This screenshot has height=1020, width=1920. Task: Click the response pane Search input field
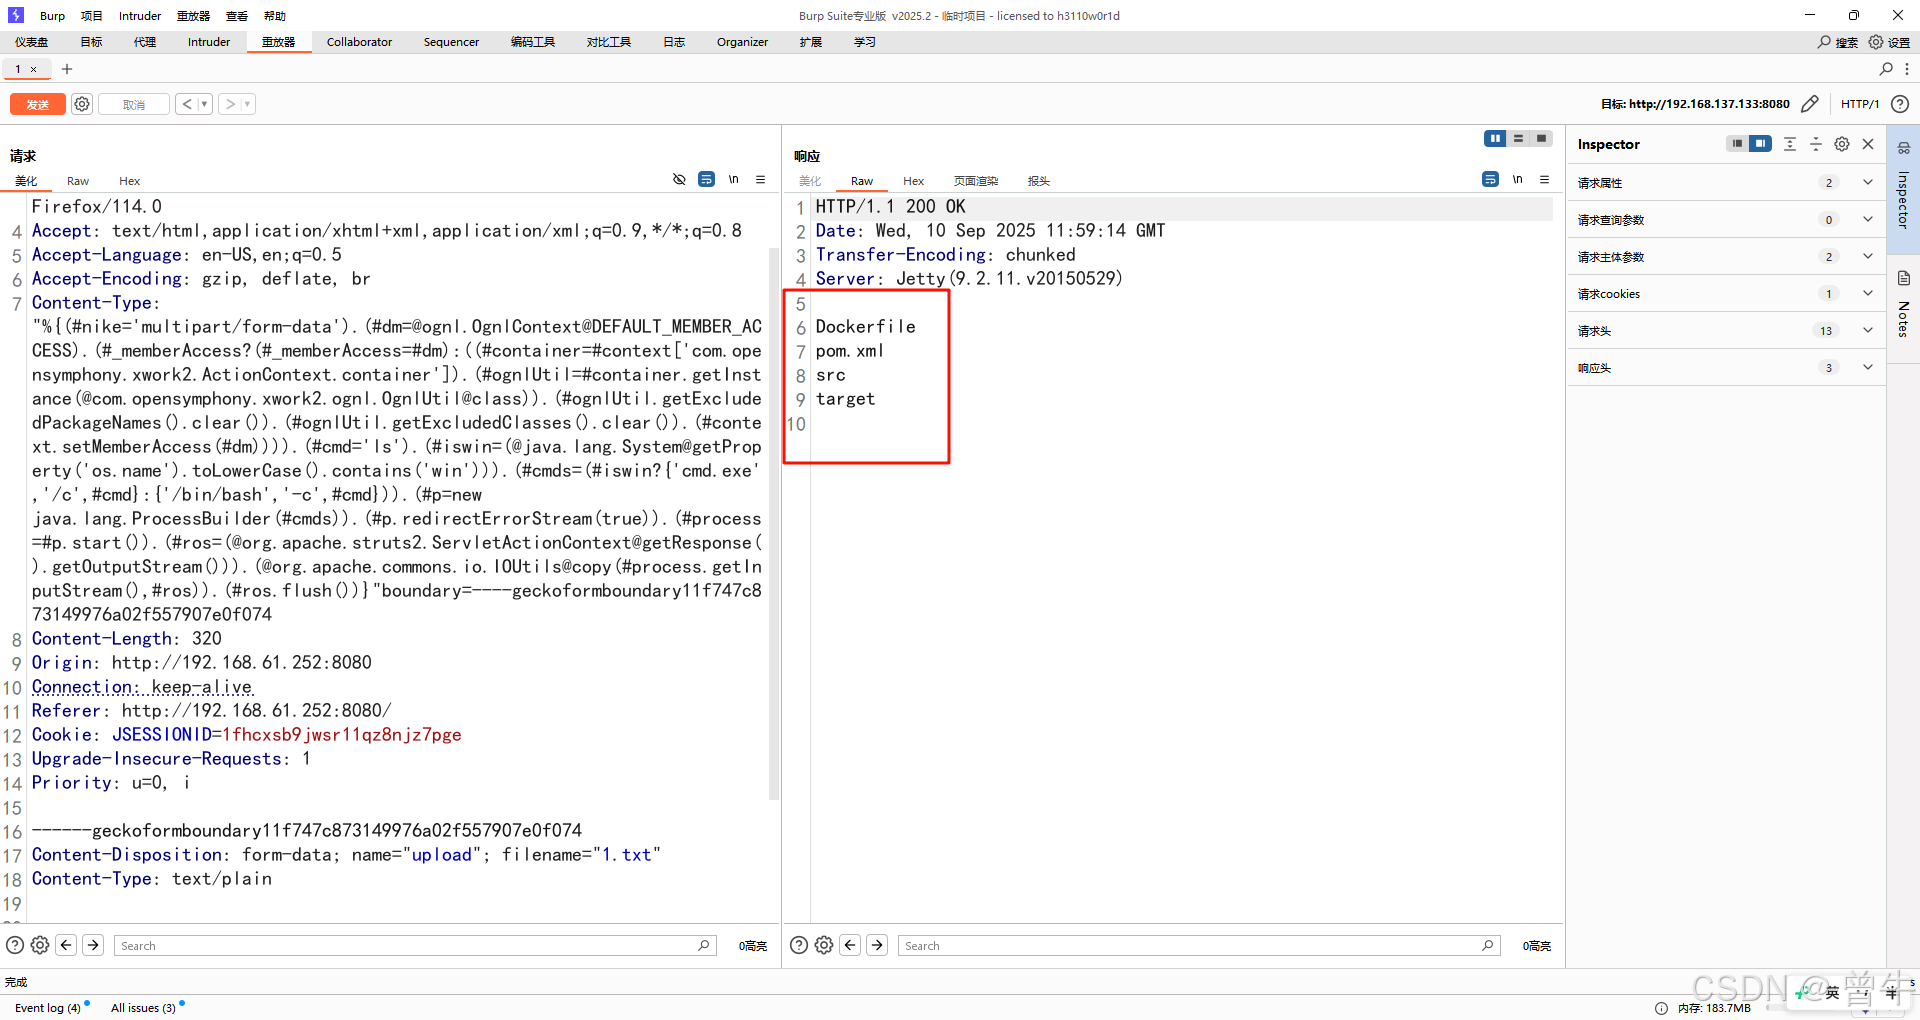point(1199,945)
